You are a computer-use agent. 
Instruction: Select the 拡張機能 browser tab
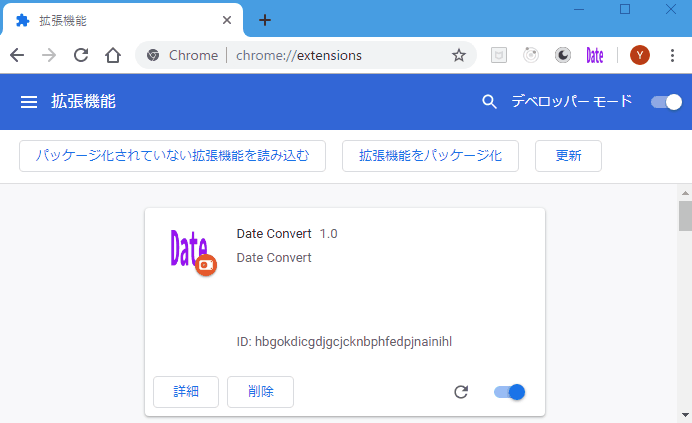coord(123,20)
